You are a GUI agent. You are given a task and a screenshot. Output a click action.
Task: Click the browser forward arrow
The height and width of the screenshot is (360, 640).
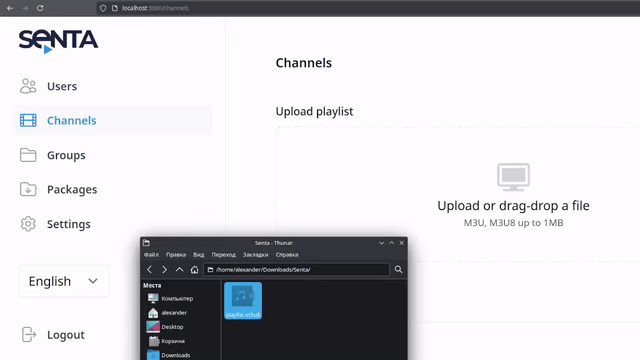(x=25, y=8)
